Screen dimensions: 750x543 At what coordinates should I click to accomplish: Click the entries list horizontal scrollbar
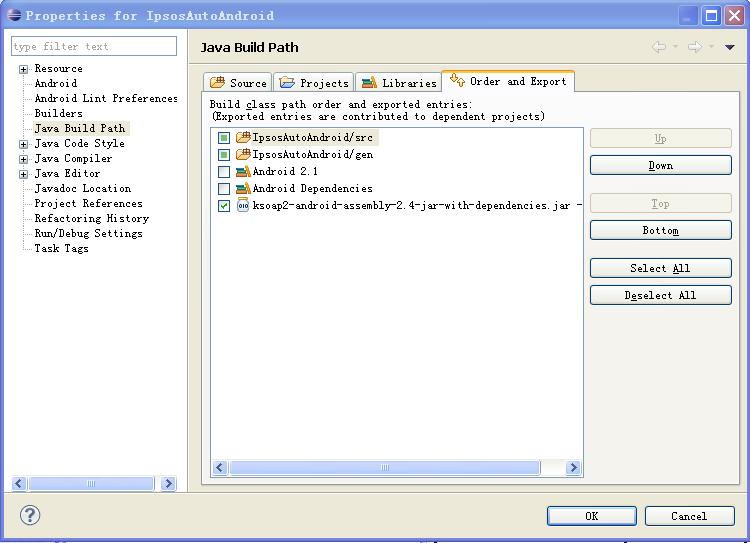[397, 467]
